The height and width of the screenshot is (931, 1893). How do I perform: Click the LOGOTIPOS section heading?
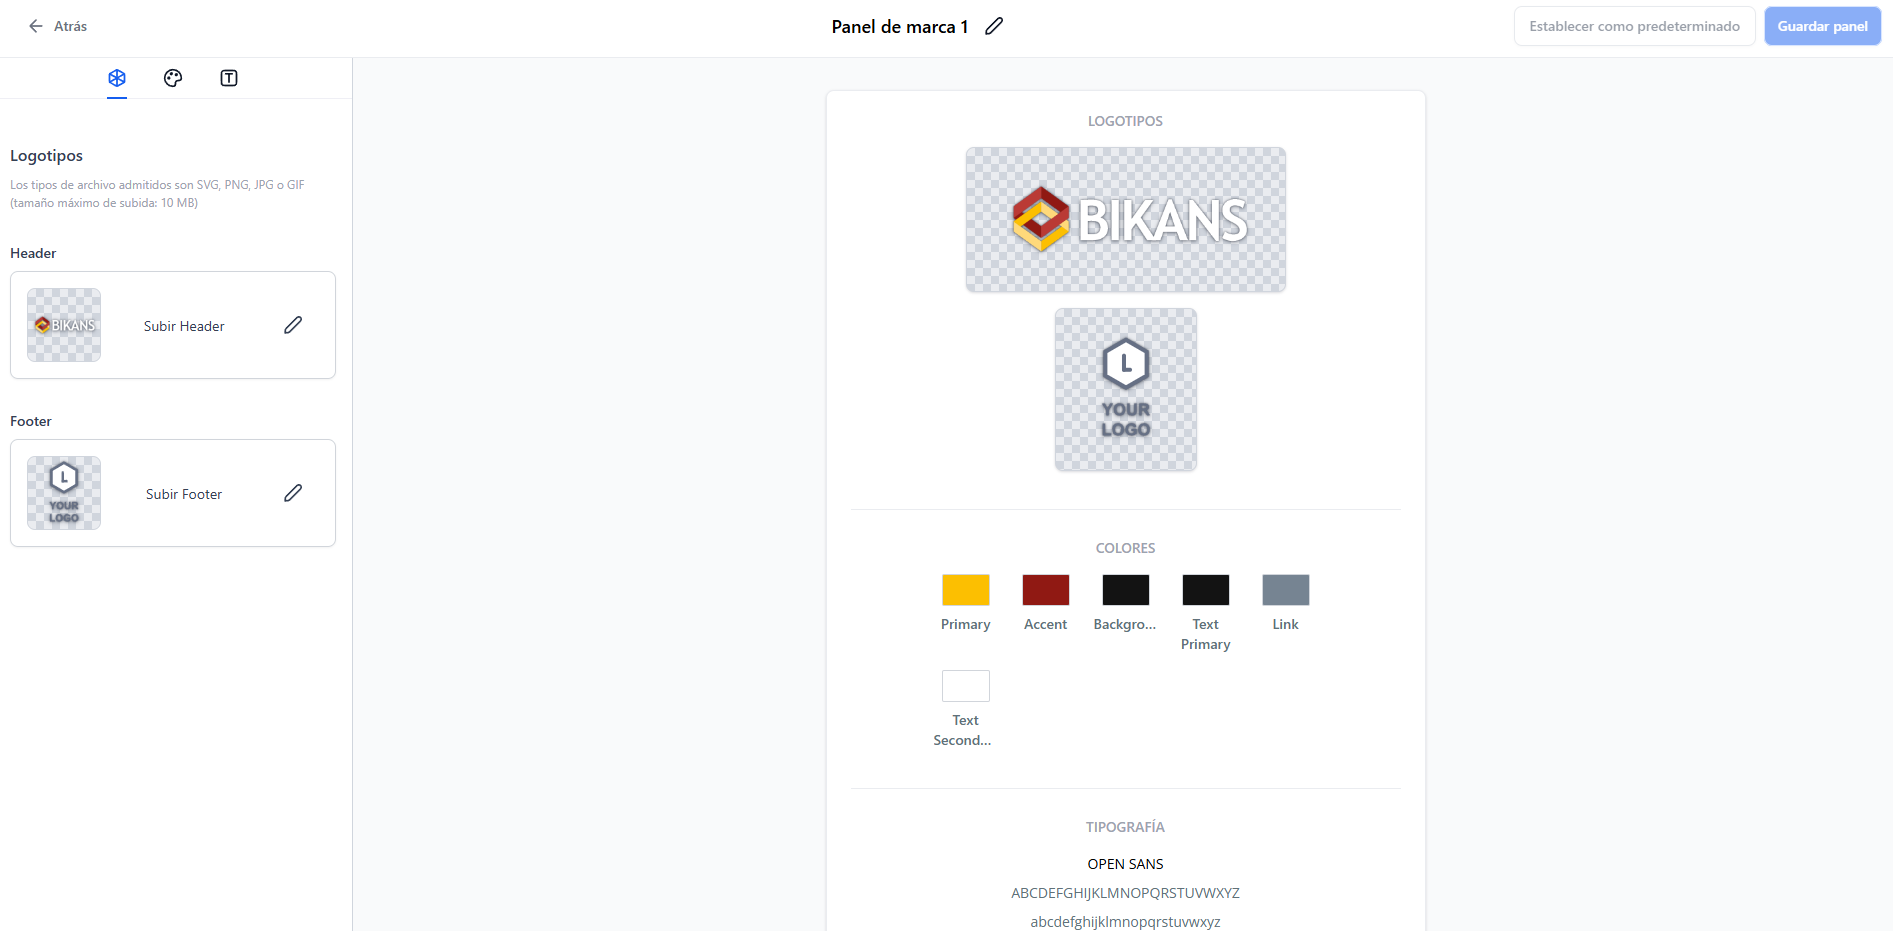coord(1126,121)
